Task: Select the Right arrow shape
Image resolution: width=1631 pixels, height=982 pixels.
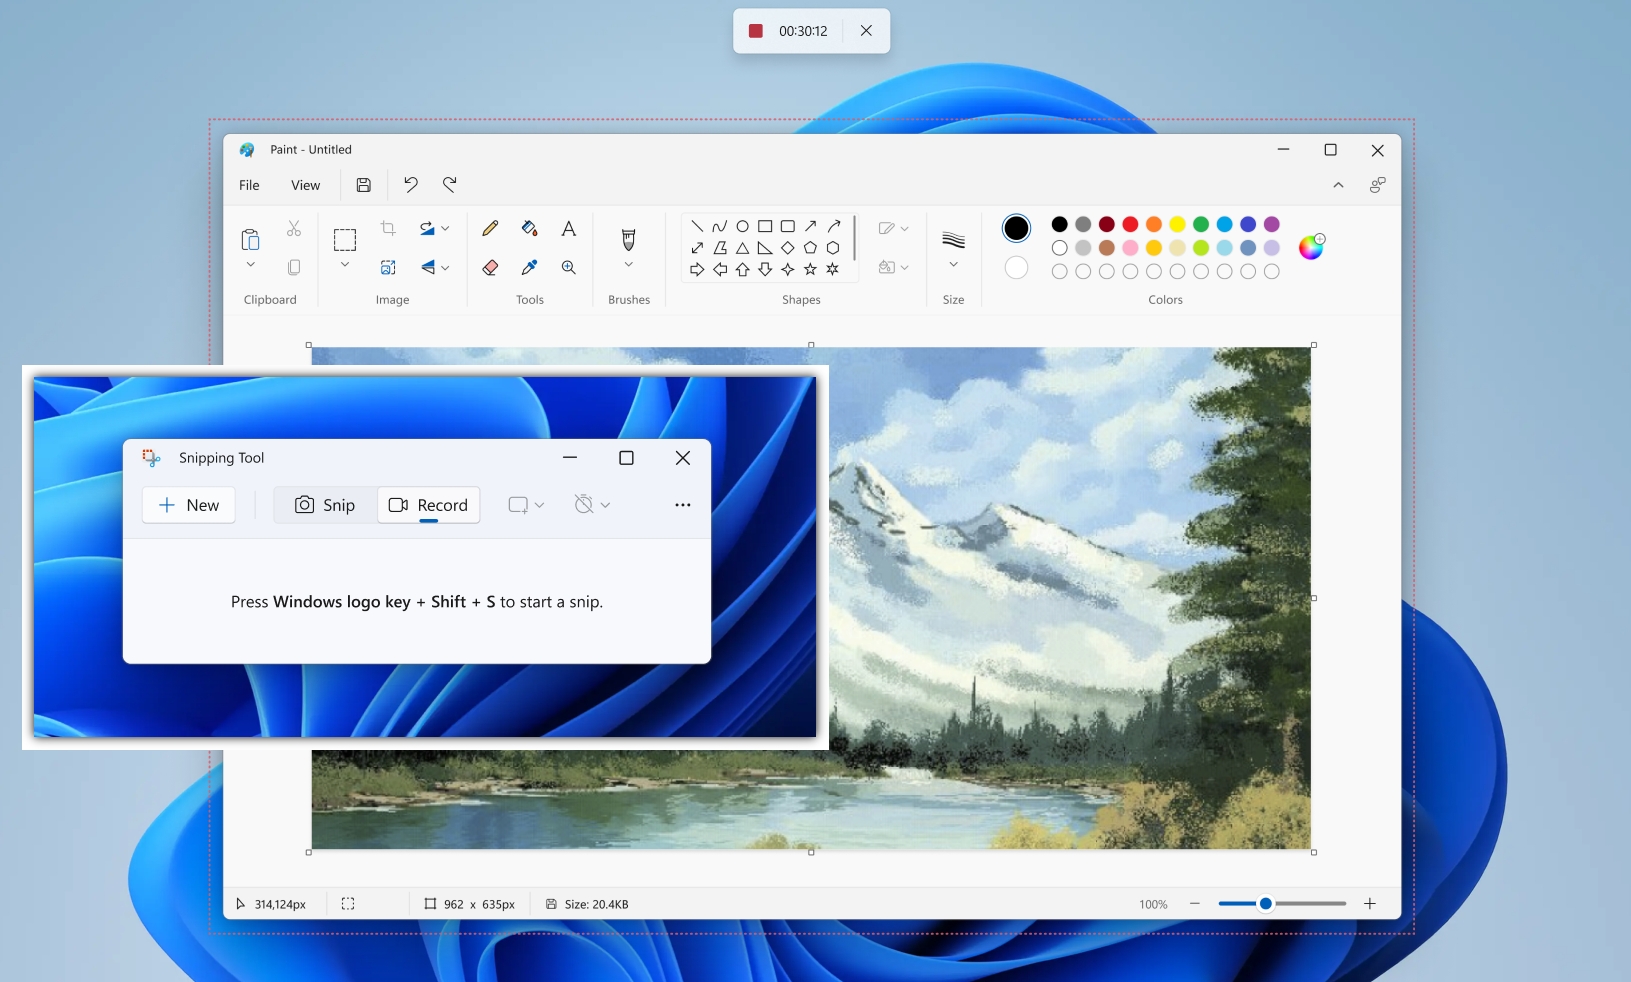Action: [x=697, y=269]
